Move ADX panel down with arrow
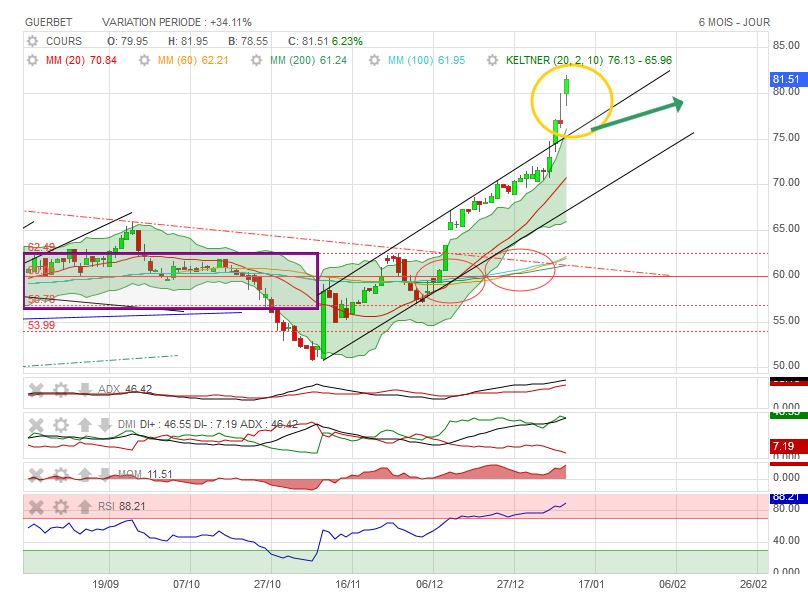The height and width of the screenshot is (599, 808). click(85, 390)
